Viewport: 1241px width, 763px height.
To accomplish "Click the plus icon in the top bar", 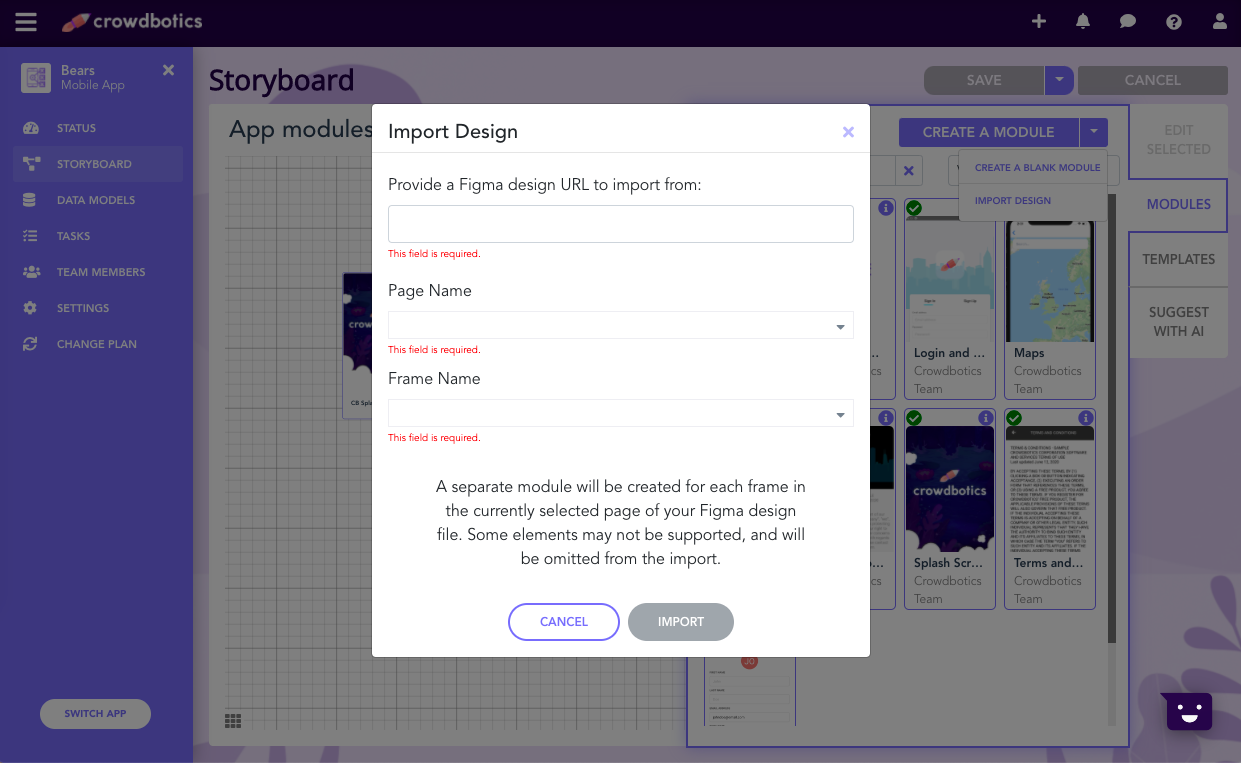I will click(x=1039, y=21).
